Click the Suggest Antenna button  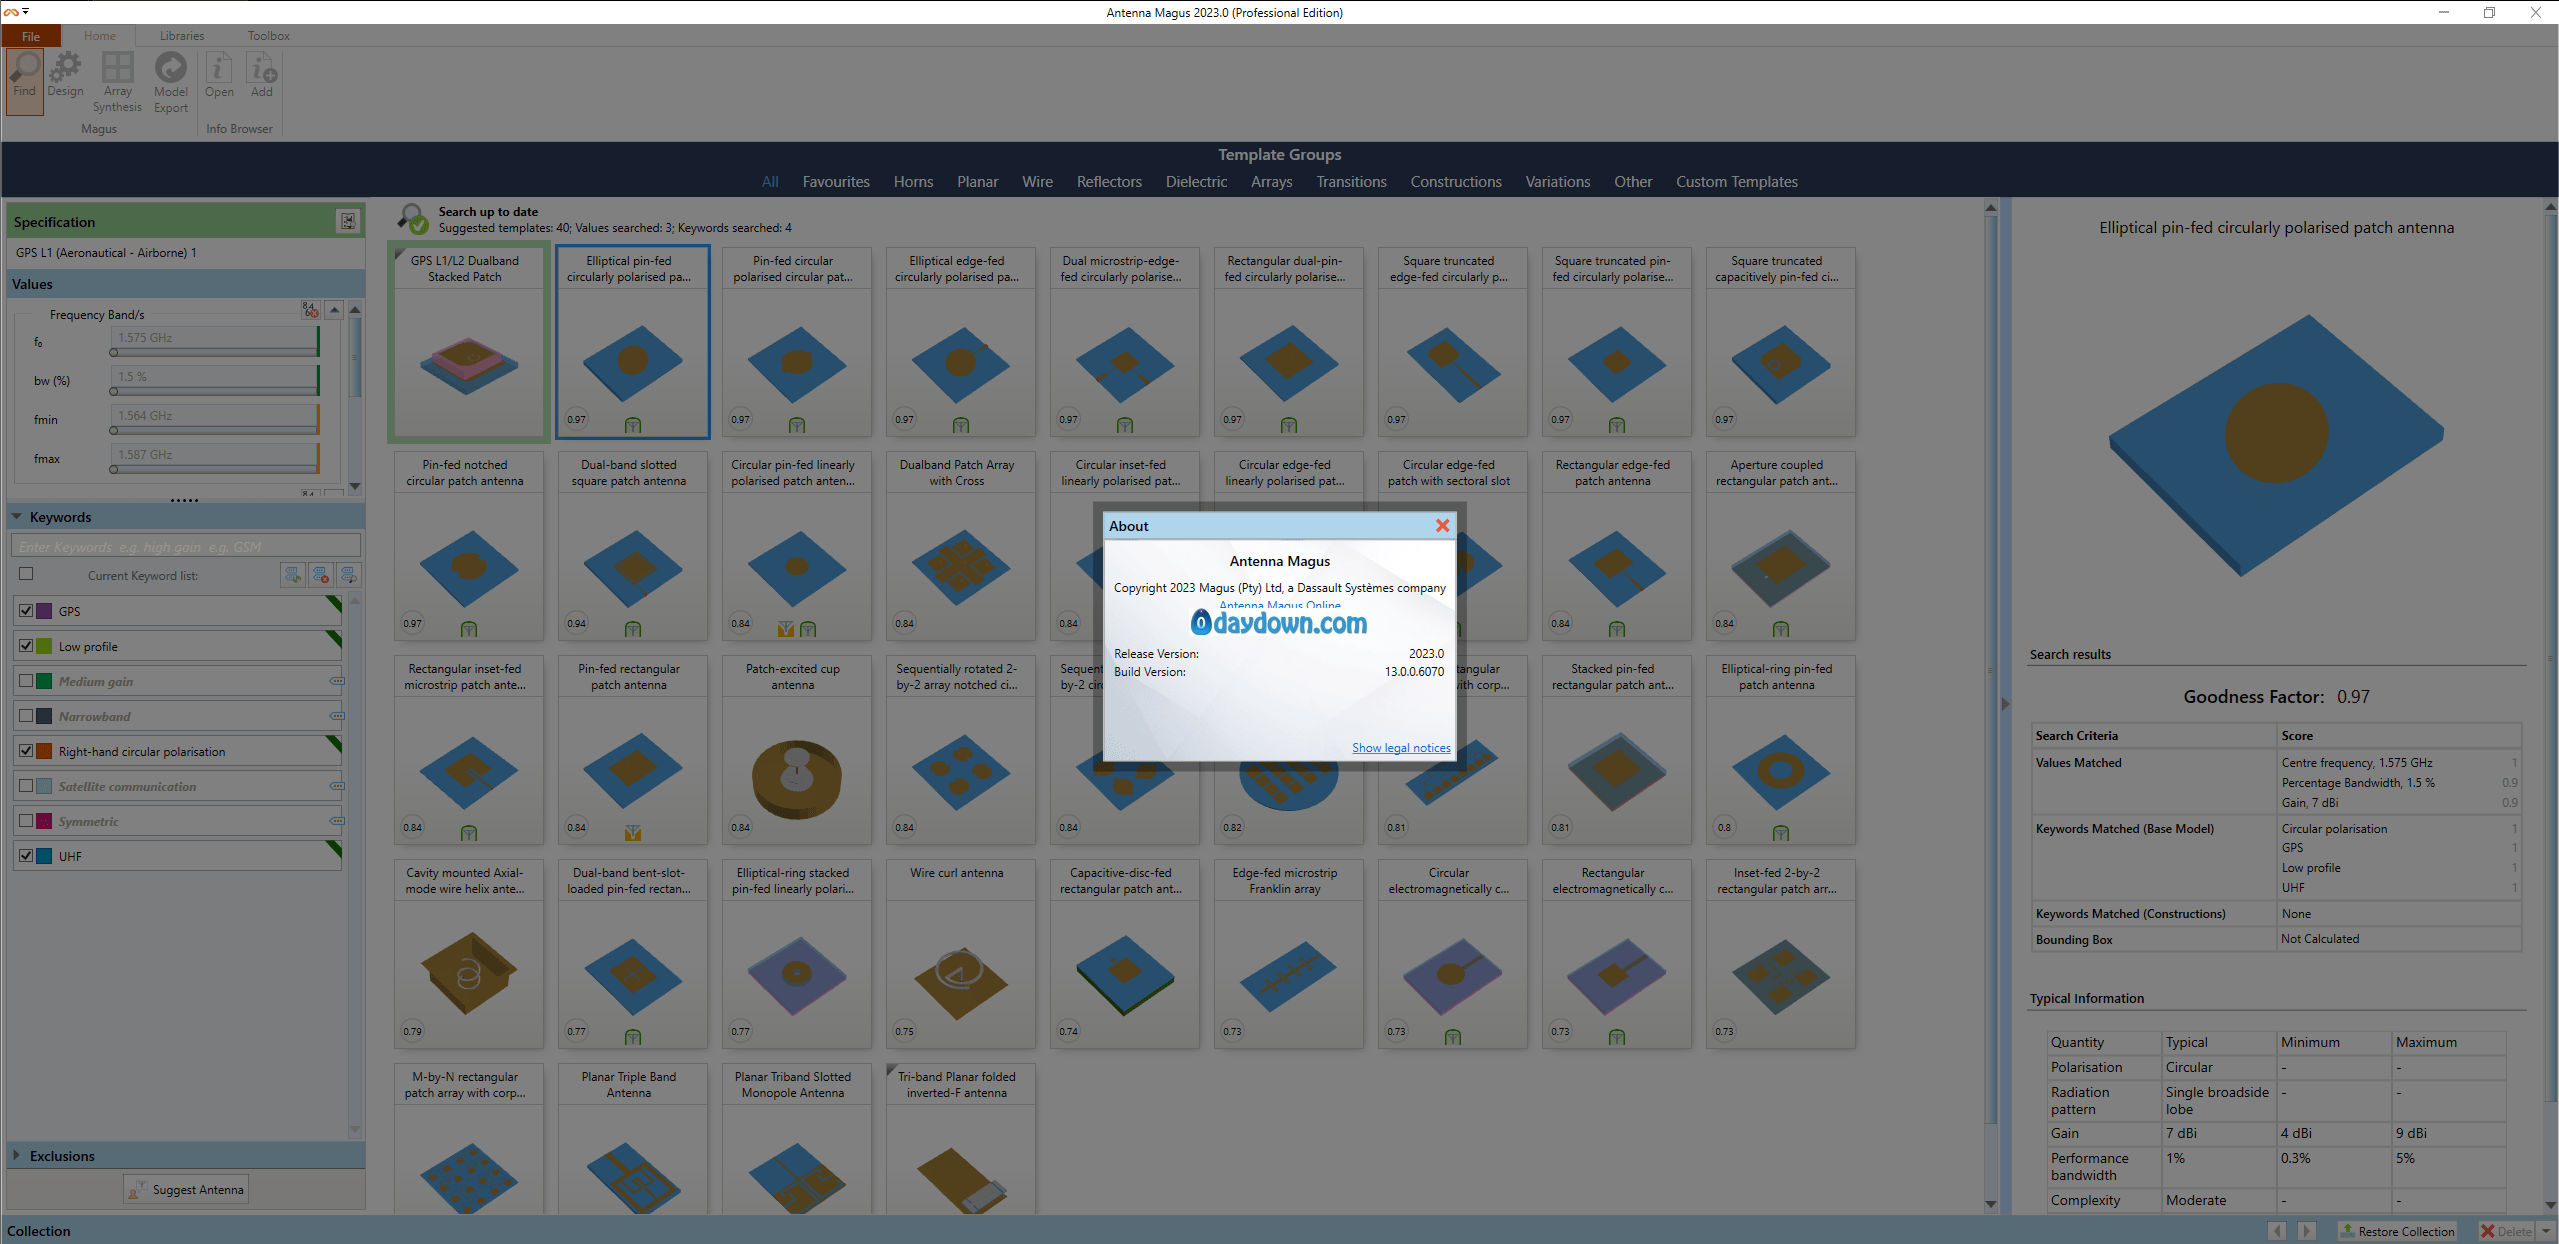[x=186, y=1189]
